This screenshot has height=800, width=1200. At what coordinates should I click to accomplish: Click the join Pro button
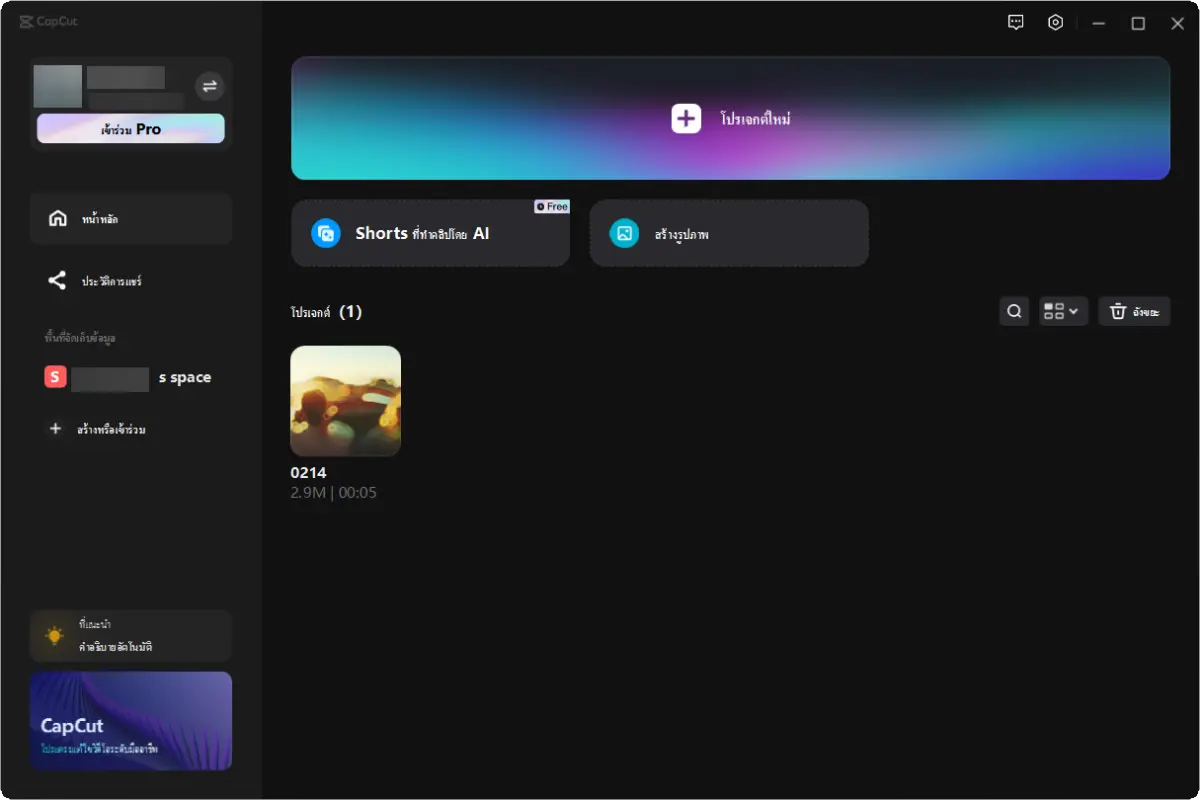[x=131, y=129]
